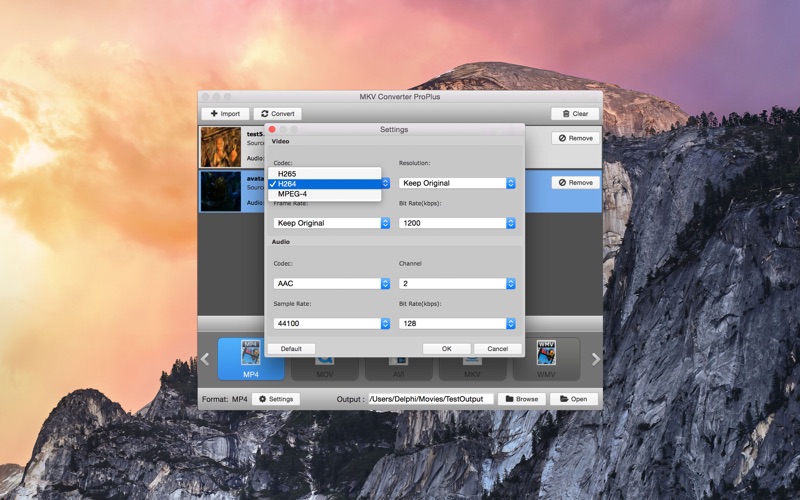Choose the AVI output format
This screenshot has width=800, height=500.
point(398,368)
